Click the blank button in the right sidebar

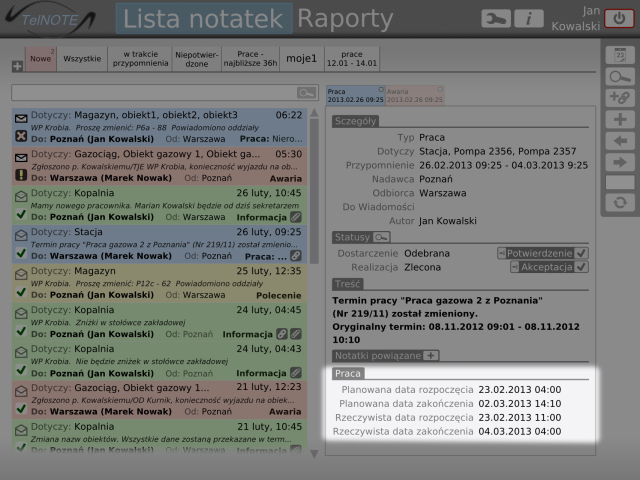point(620,182)
